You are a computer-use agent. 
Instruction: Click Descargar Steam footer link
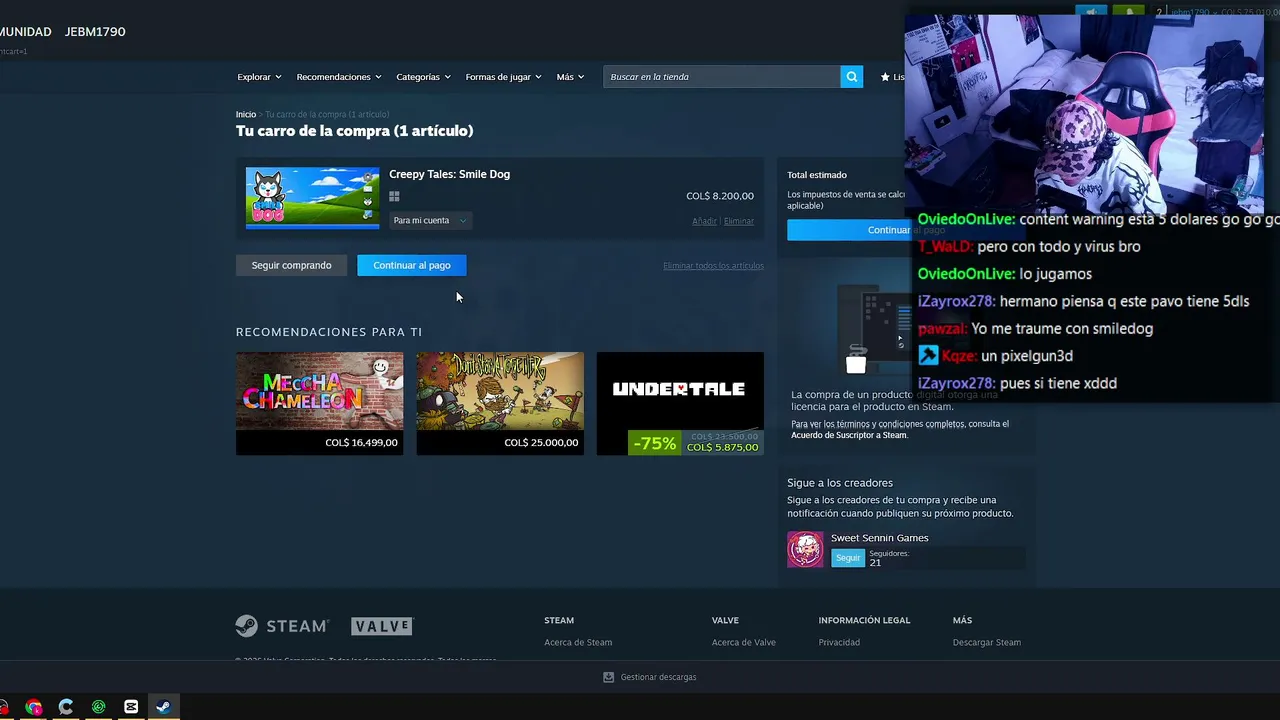pos(987,642)
